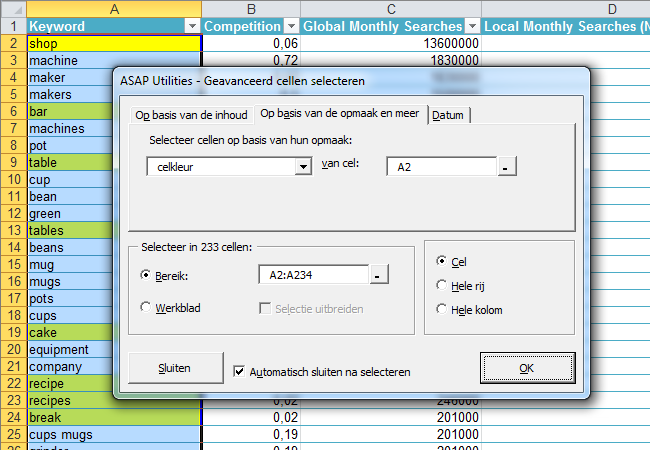
Task: Click the 'Keyword' header cell
Action: point(106,27)
